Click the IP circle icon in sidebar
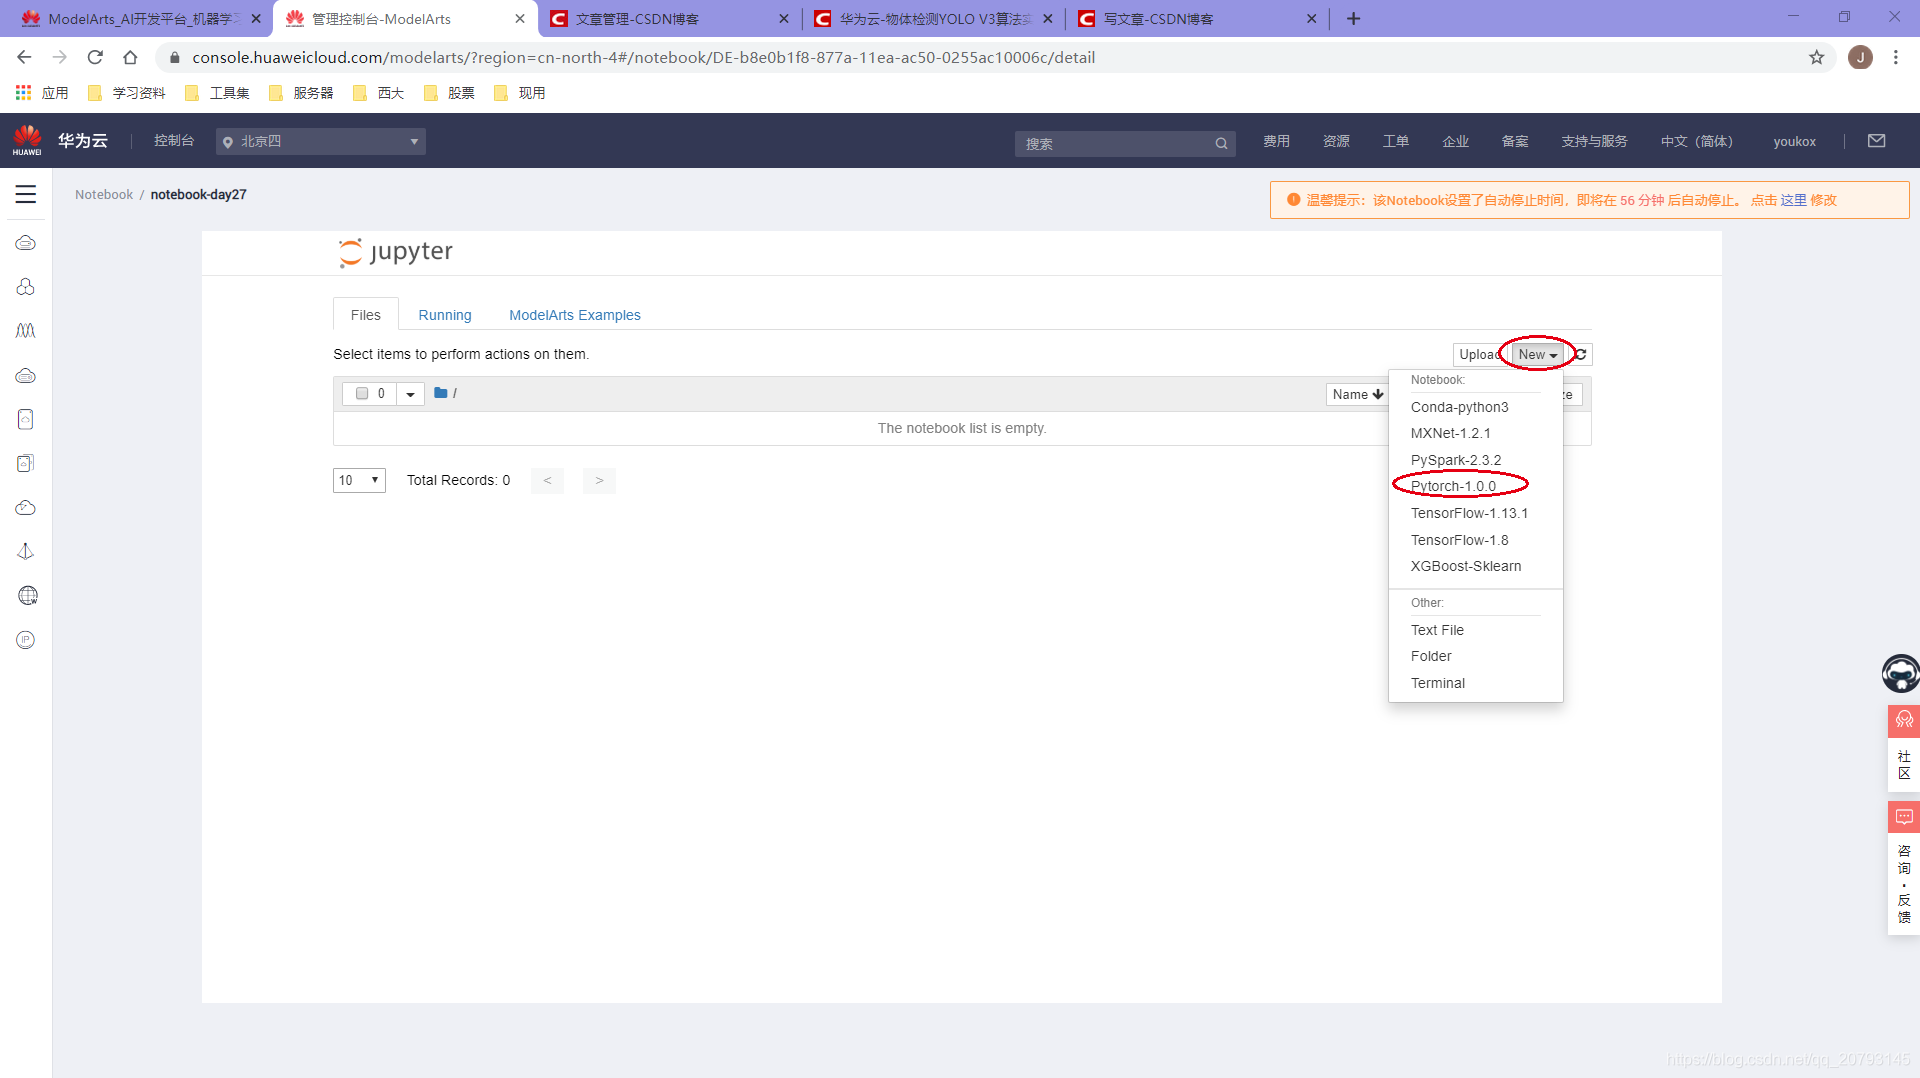 [26, 640]
